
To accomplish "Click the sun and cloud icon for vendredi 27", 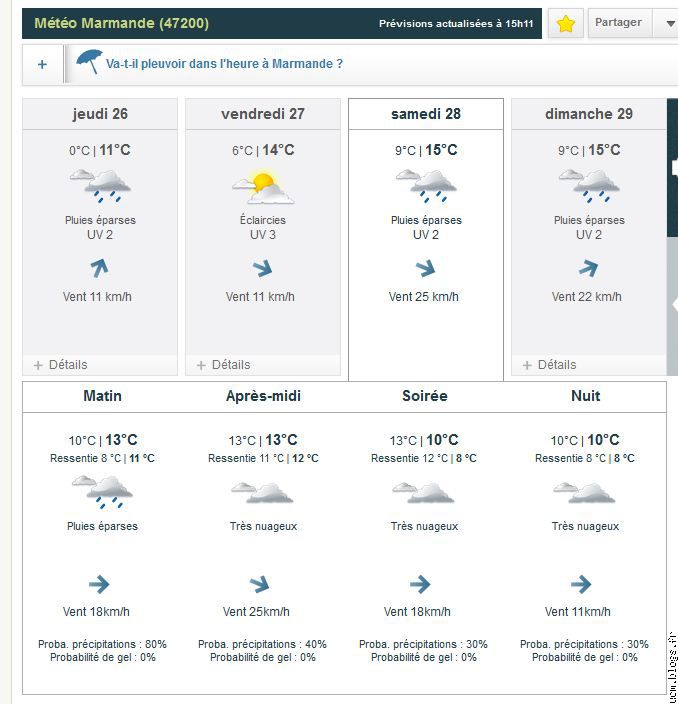I will pyautogui.click(x=262, y=188).
